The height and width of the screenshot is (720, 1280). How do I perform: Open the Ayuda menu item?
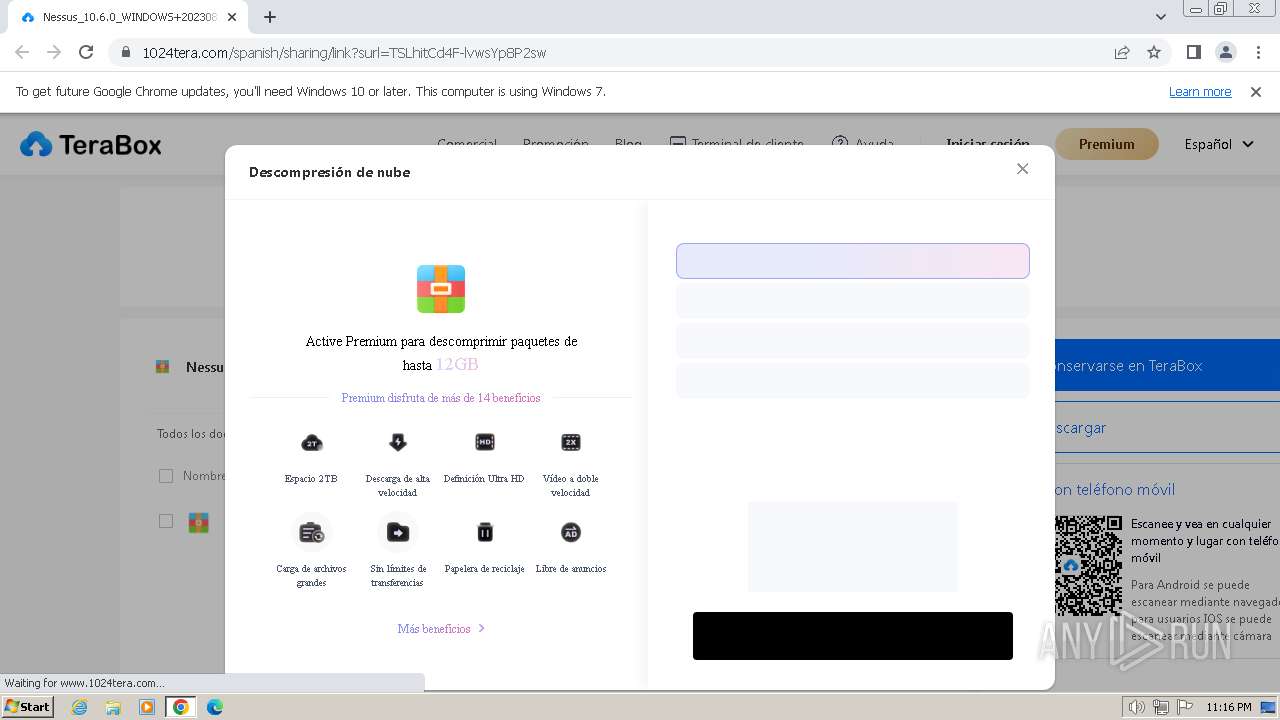(863, 144)
